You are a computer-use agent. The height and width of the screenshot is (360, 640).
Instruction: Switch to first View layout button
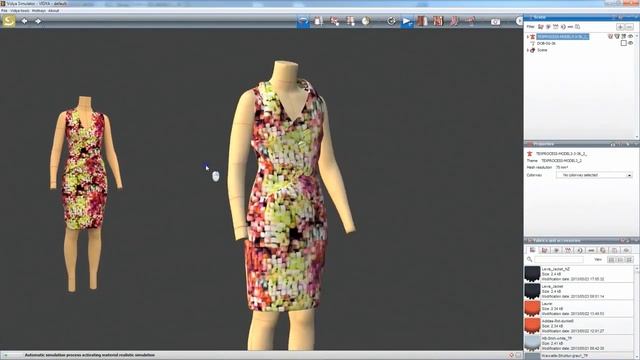click(611, 260)
